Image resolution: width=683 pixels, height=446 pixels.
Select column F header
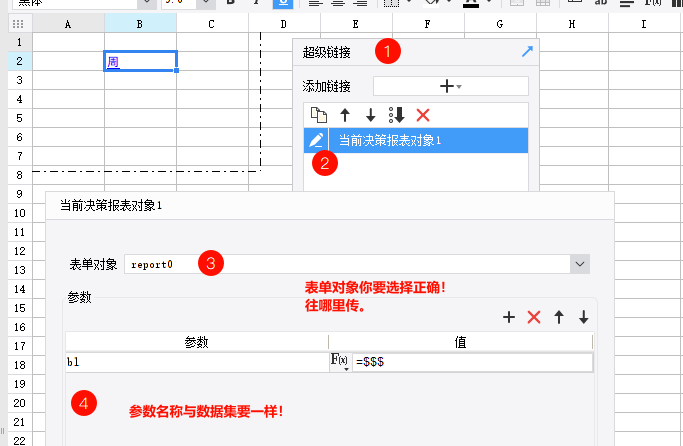[428, 24]
